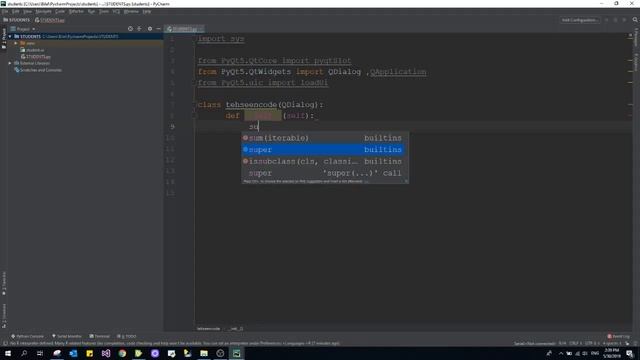640x360 pixels.
Task: Select STUDENTS.py file in project tree
Action: (36, 57)
